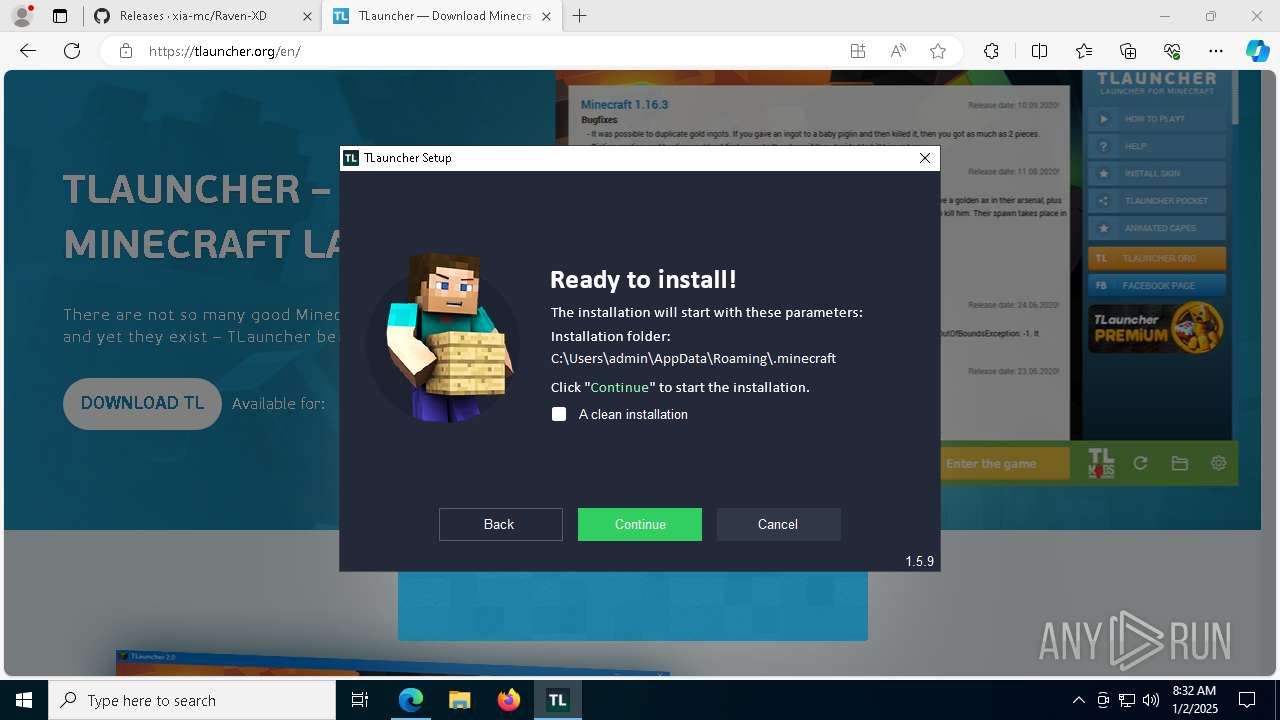Open the FACEBOOK PAGE link
Image resolution: width=1280 pixels, height=720 pixels.
click(1157, 285)
